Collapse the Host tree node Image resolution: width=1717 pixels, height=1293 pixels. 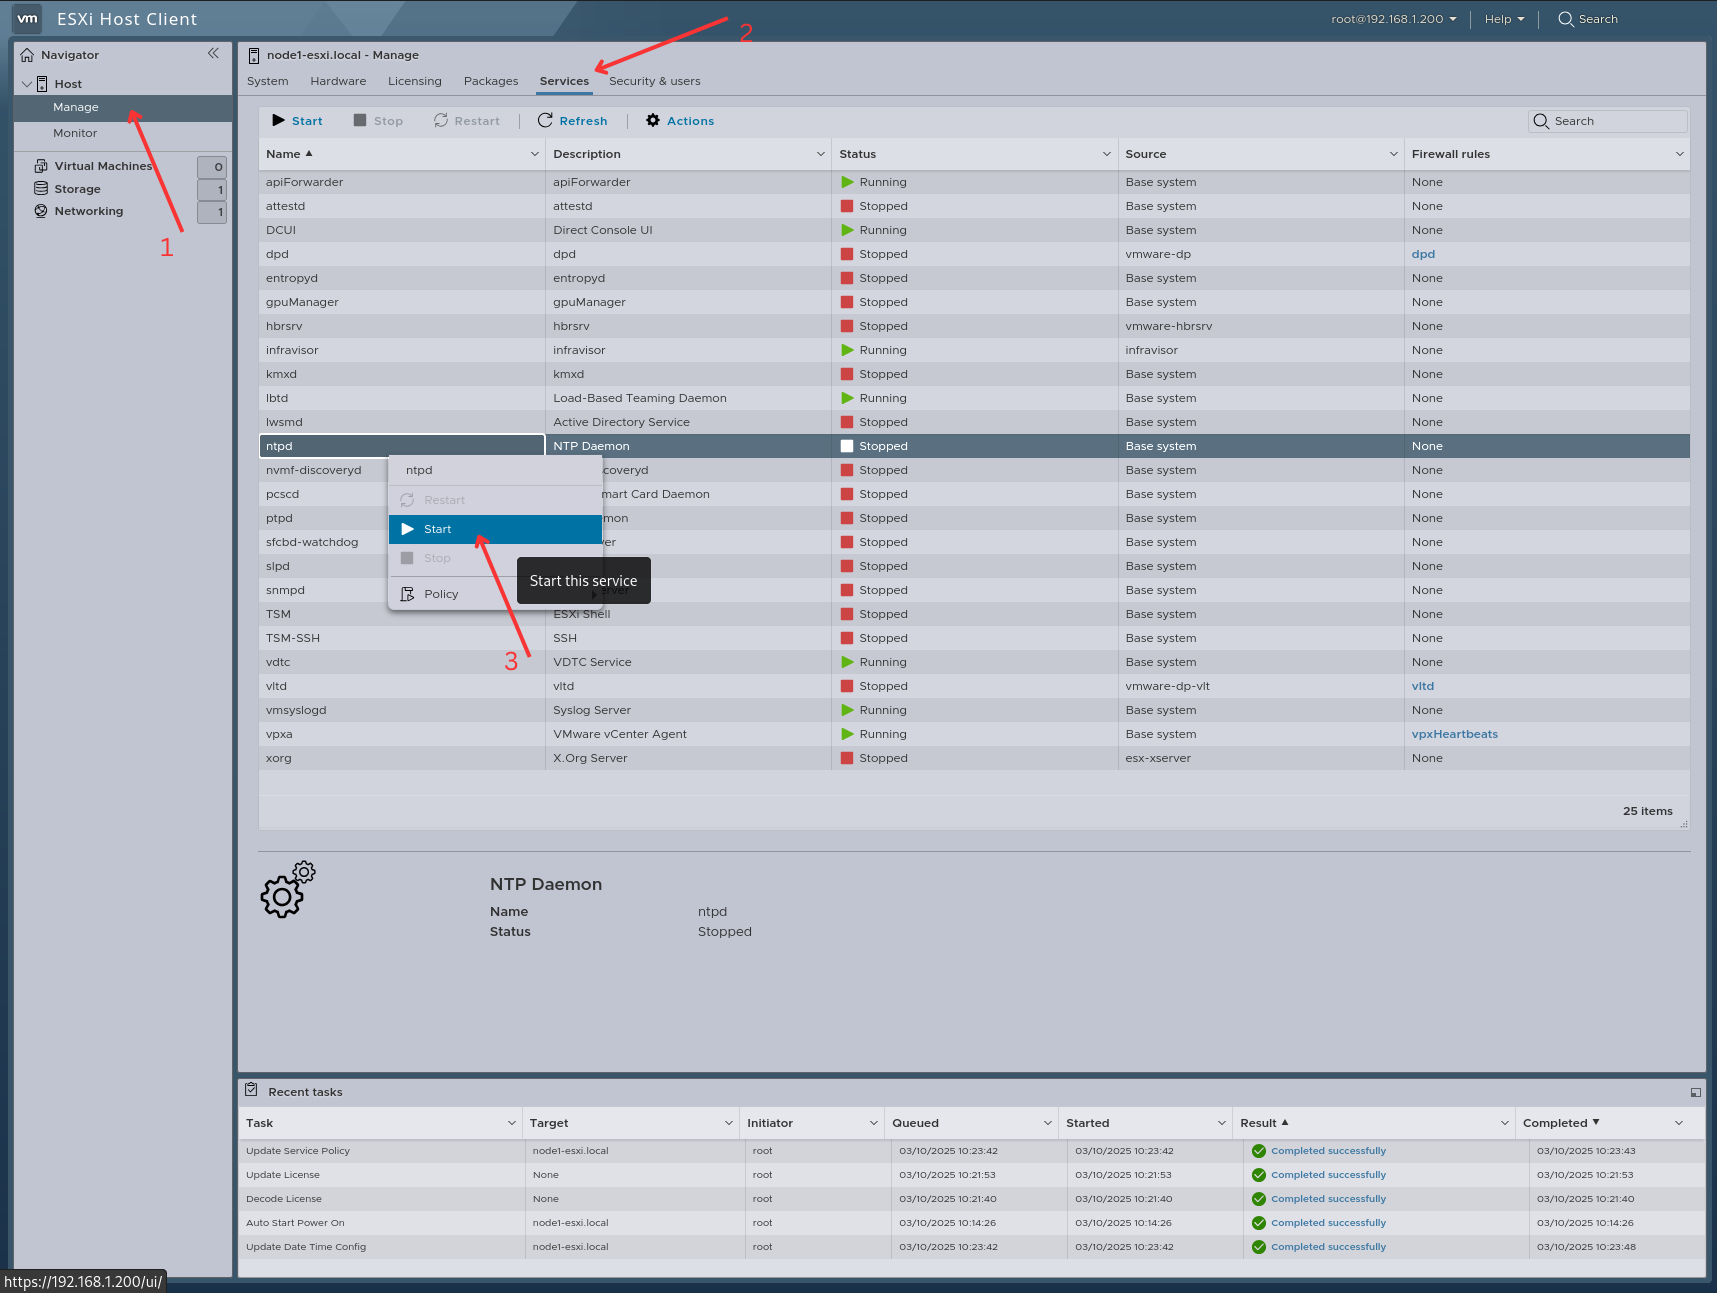point(26,83)
